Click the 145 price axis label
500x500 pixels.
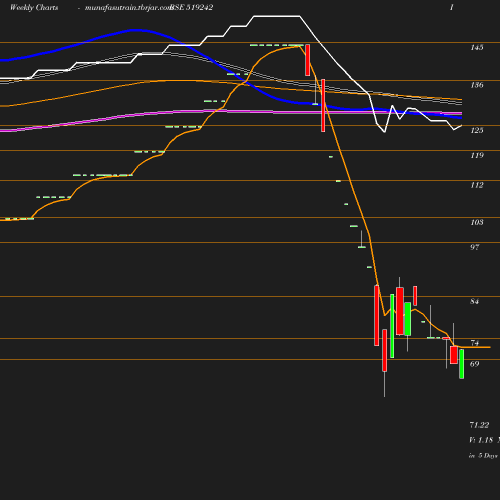477,47
